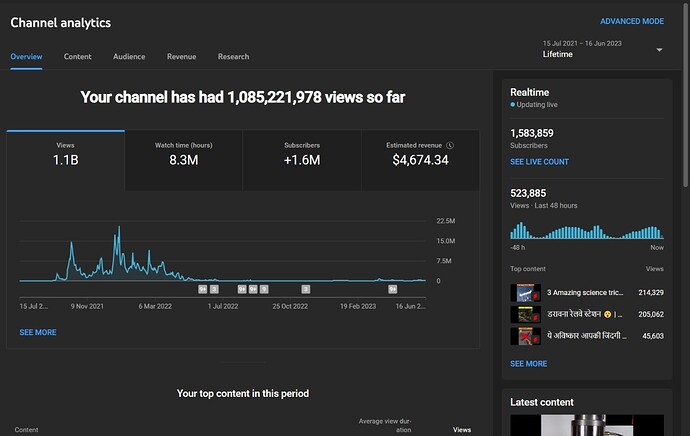Click SEE MORE under realtime Top content
The width and height of the screenshot is (690, 436).
(528, 364)
